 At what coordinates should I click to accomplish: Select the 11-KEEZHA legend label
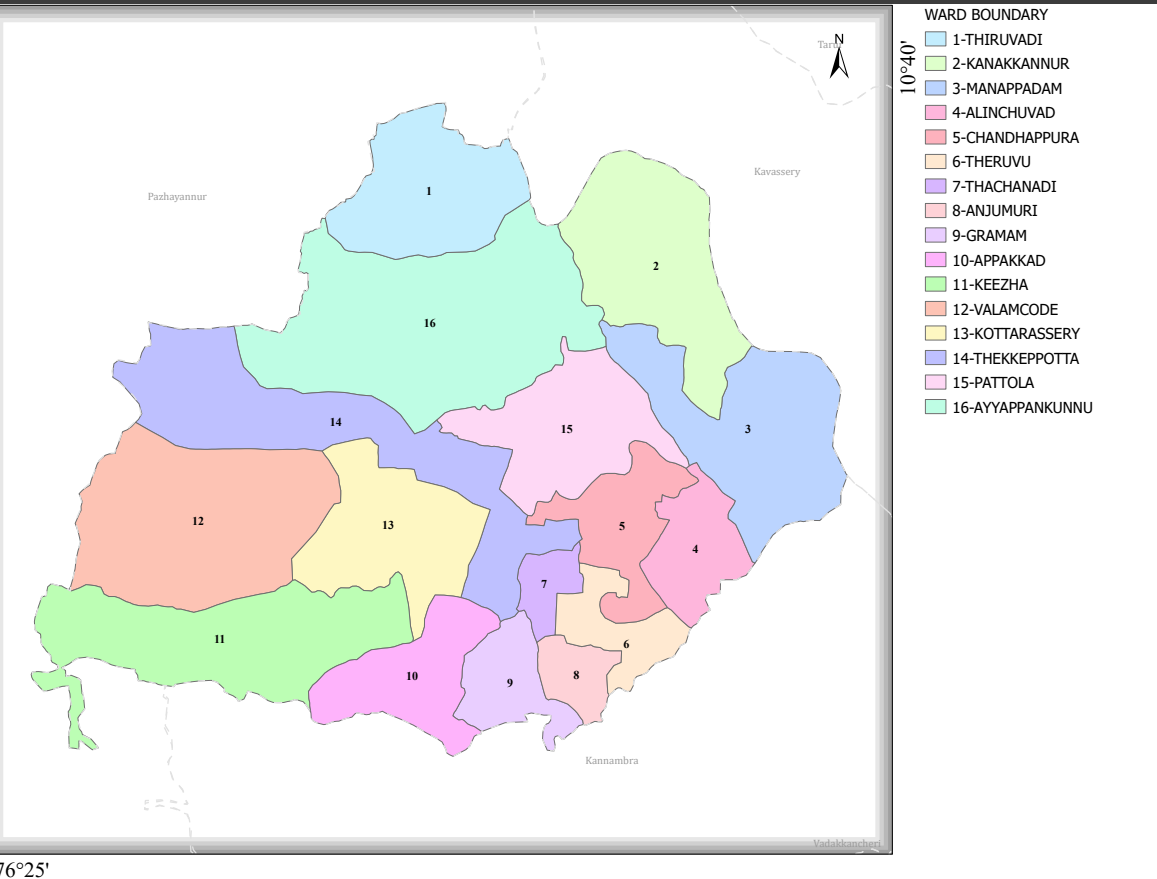coord(990,285)
